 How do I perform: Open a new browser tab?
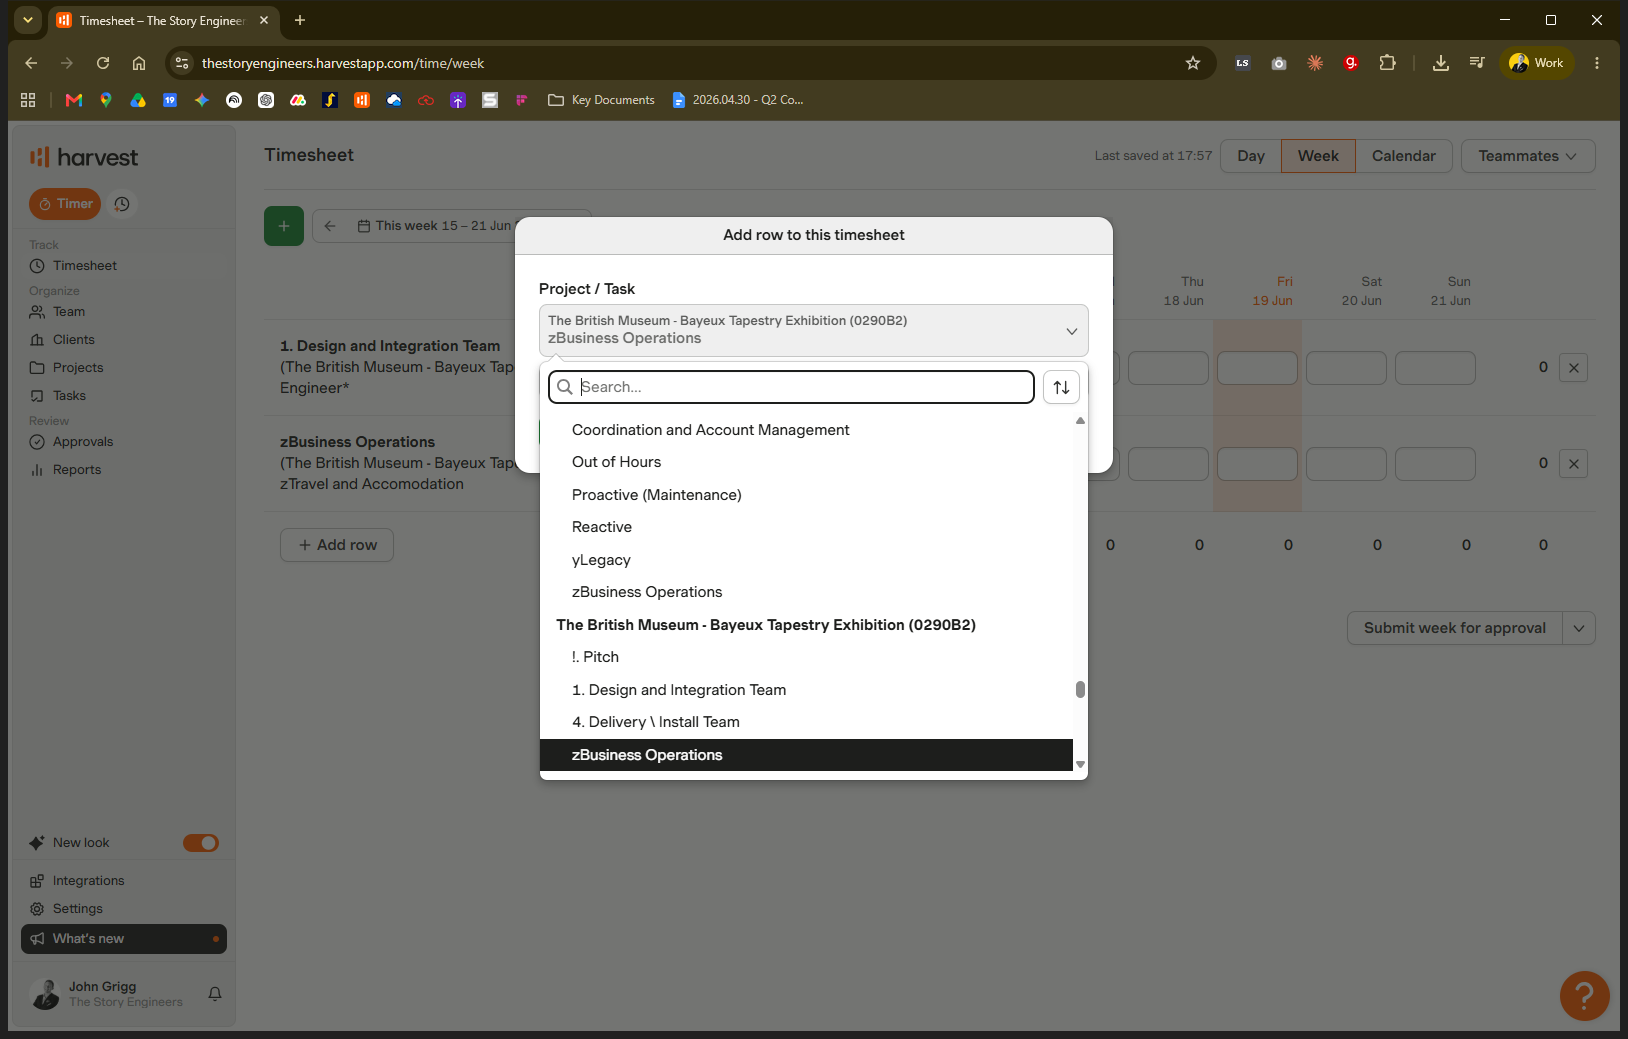(x=300, y=20)
